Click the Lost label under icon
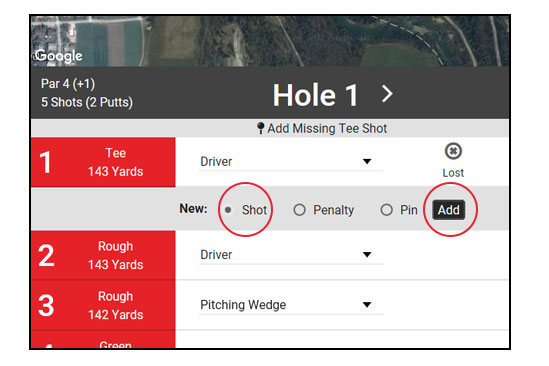549x366 pixels. (453, 173)
